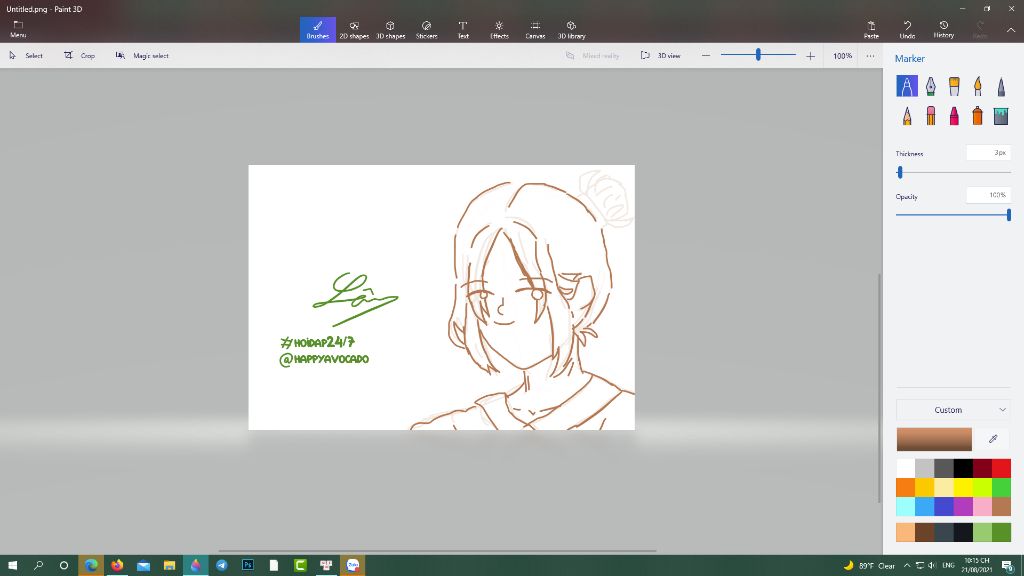Select the Crayon brush
This screenshot has height=576, width=1024.
[x=954, y=116]
